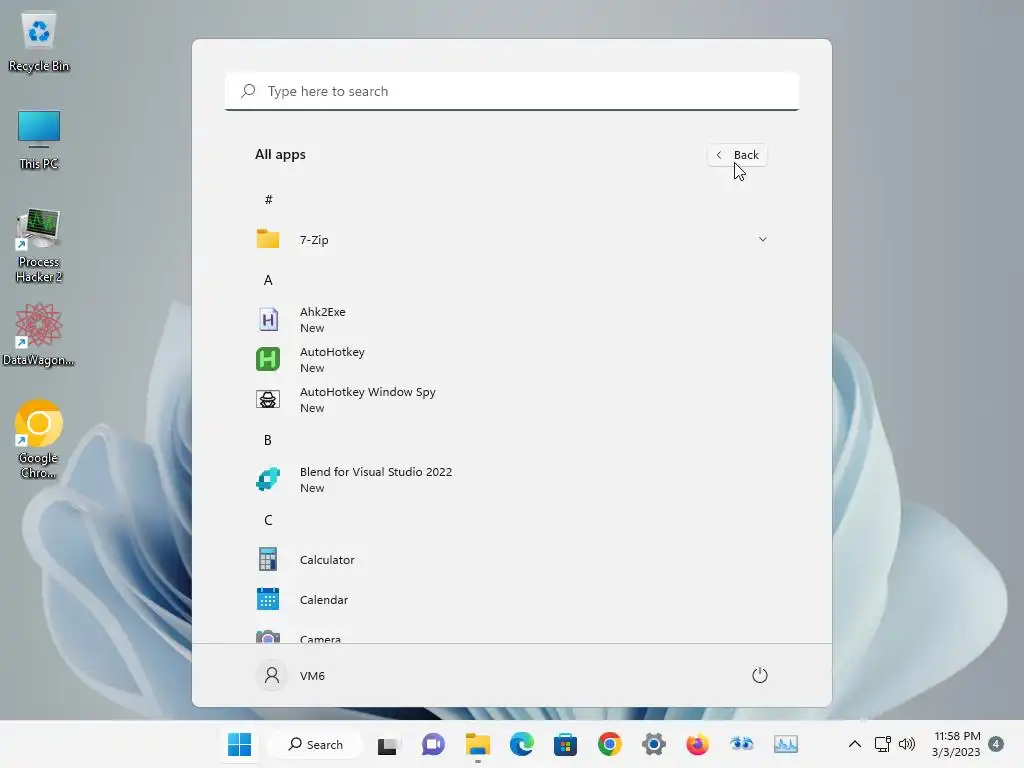Open the Settings gear in the taskbar

coord(654,744)
